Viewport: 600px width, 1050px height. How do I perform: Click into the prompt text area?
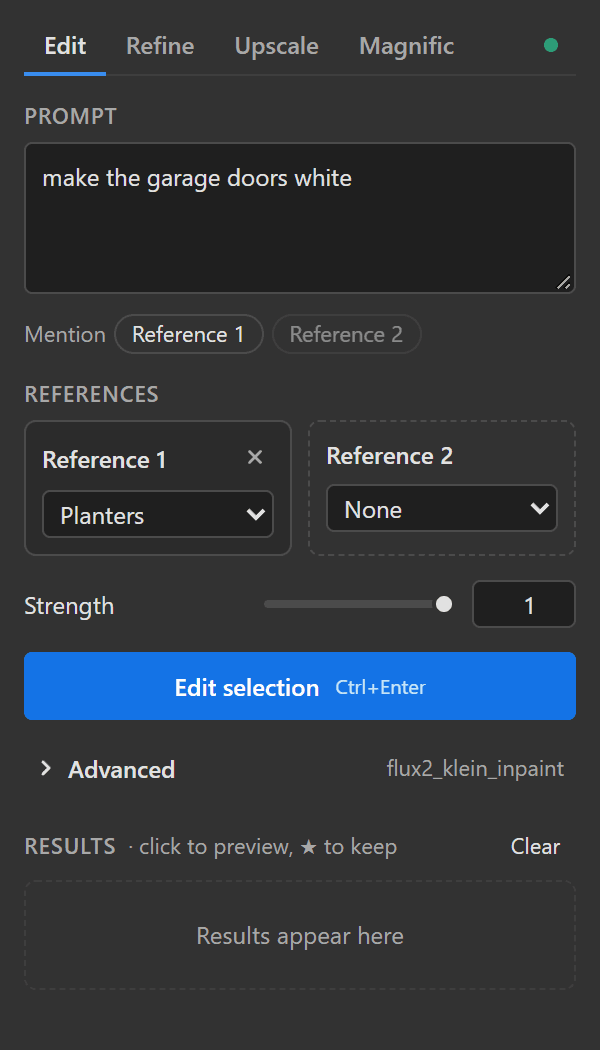pos(299,218)
